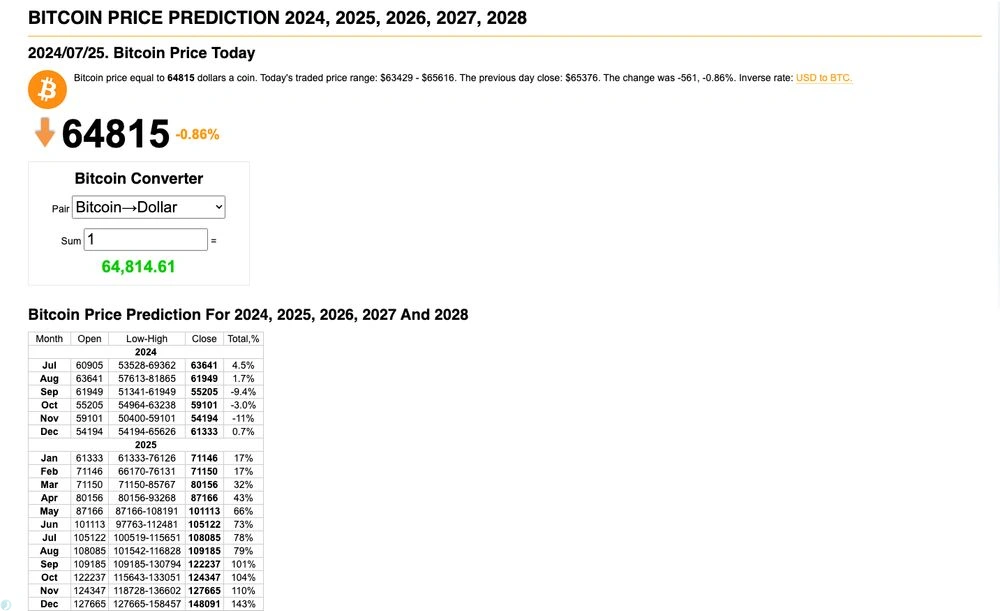Click the -0.86% change percentage
The height and width of the screenshot is (611, 1000).
coord(197,134)
